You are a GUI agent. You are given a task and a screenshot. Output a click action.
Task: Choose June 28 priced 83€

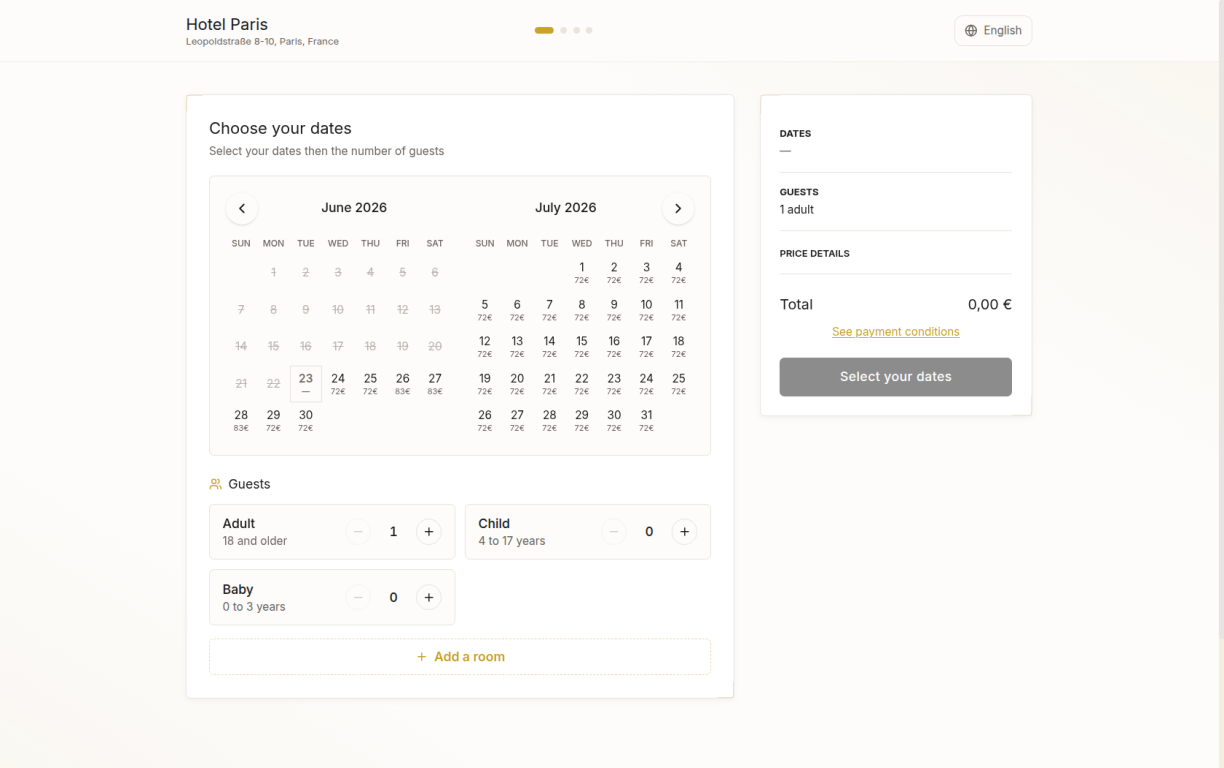point(241,421)
